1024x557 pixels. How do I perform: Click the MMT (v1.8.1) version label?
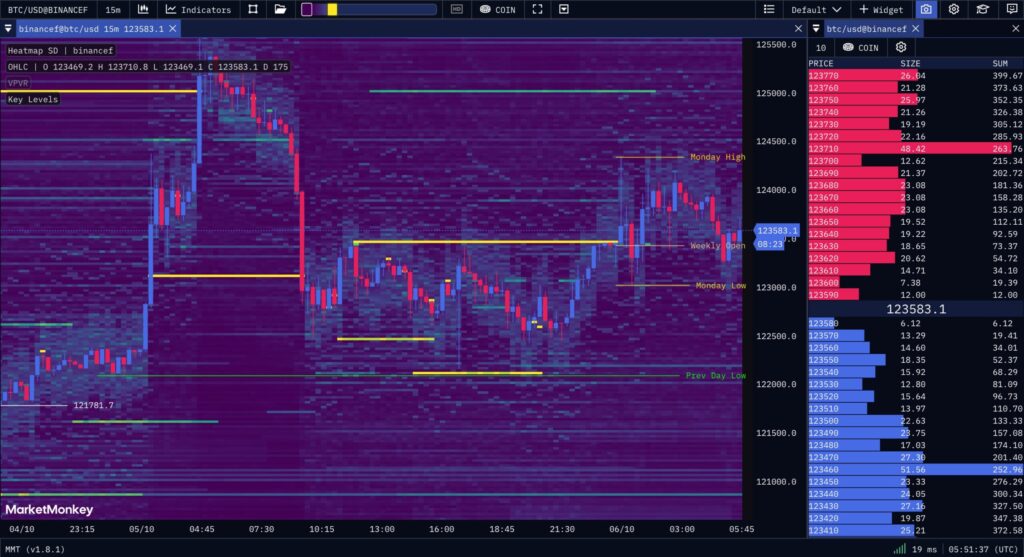point(35,549)
